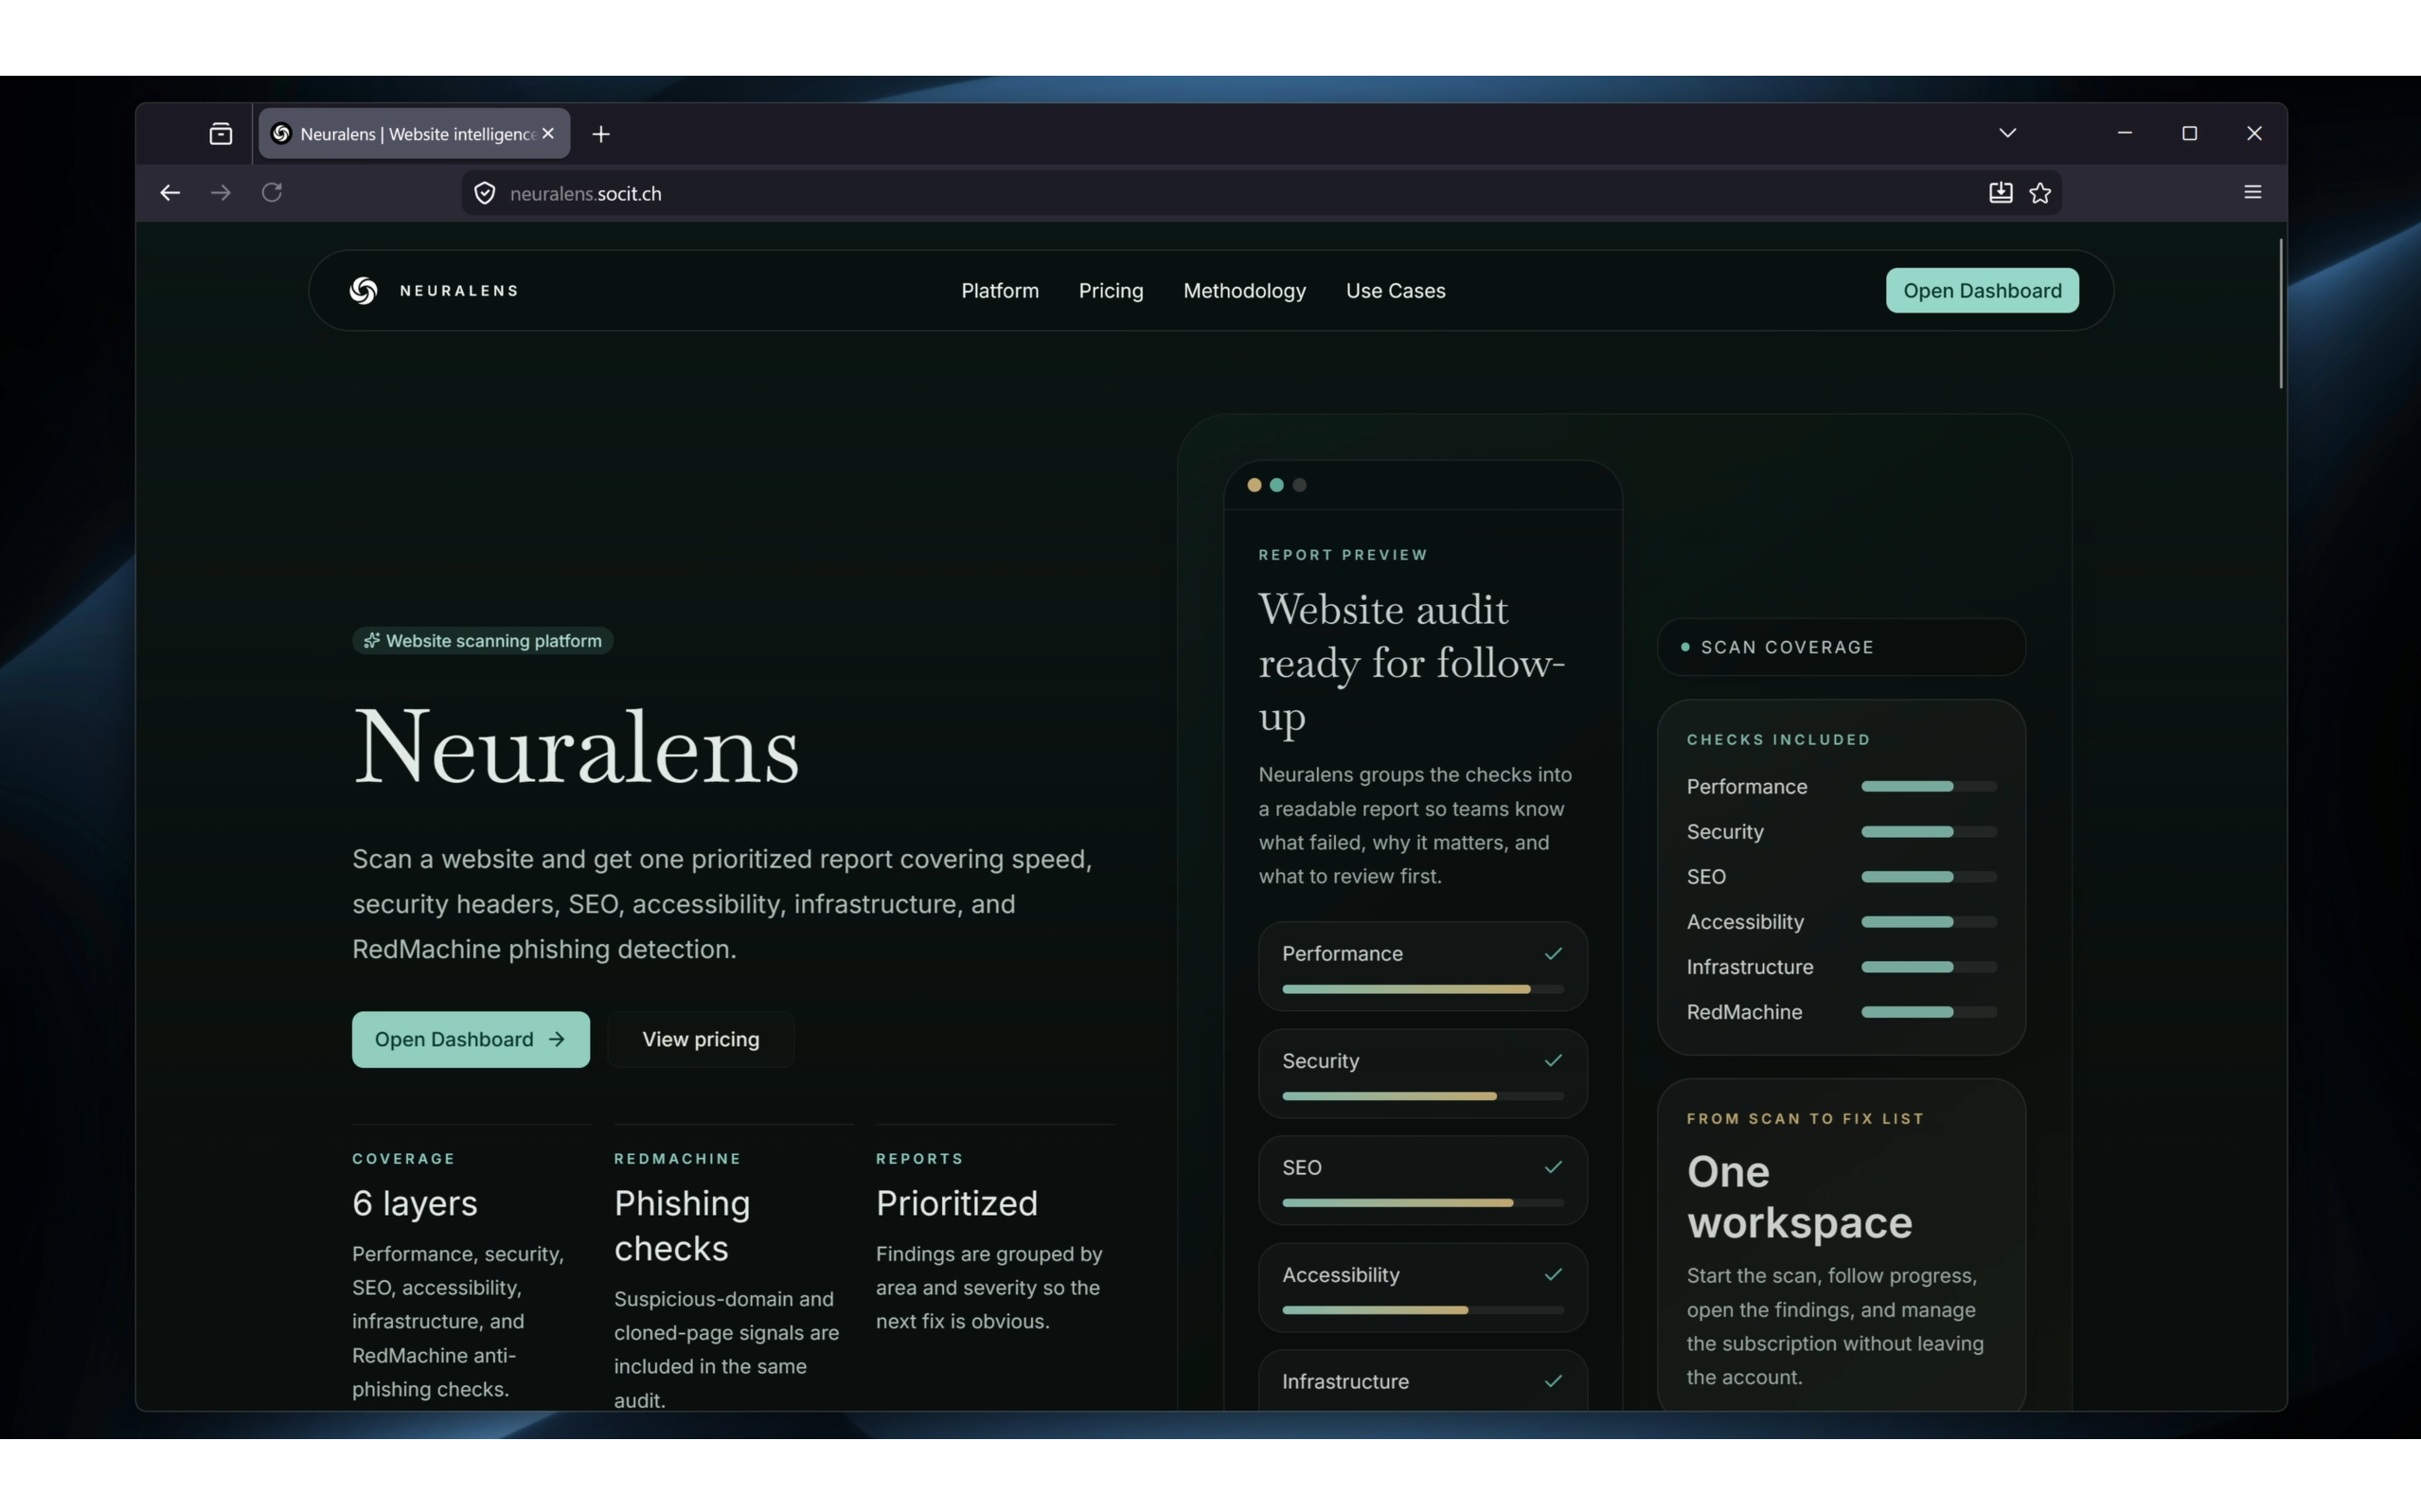
Task: Click the yellow window dot in report preview
Action: click(1254, 485)
